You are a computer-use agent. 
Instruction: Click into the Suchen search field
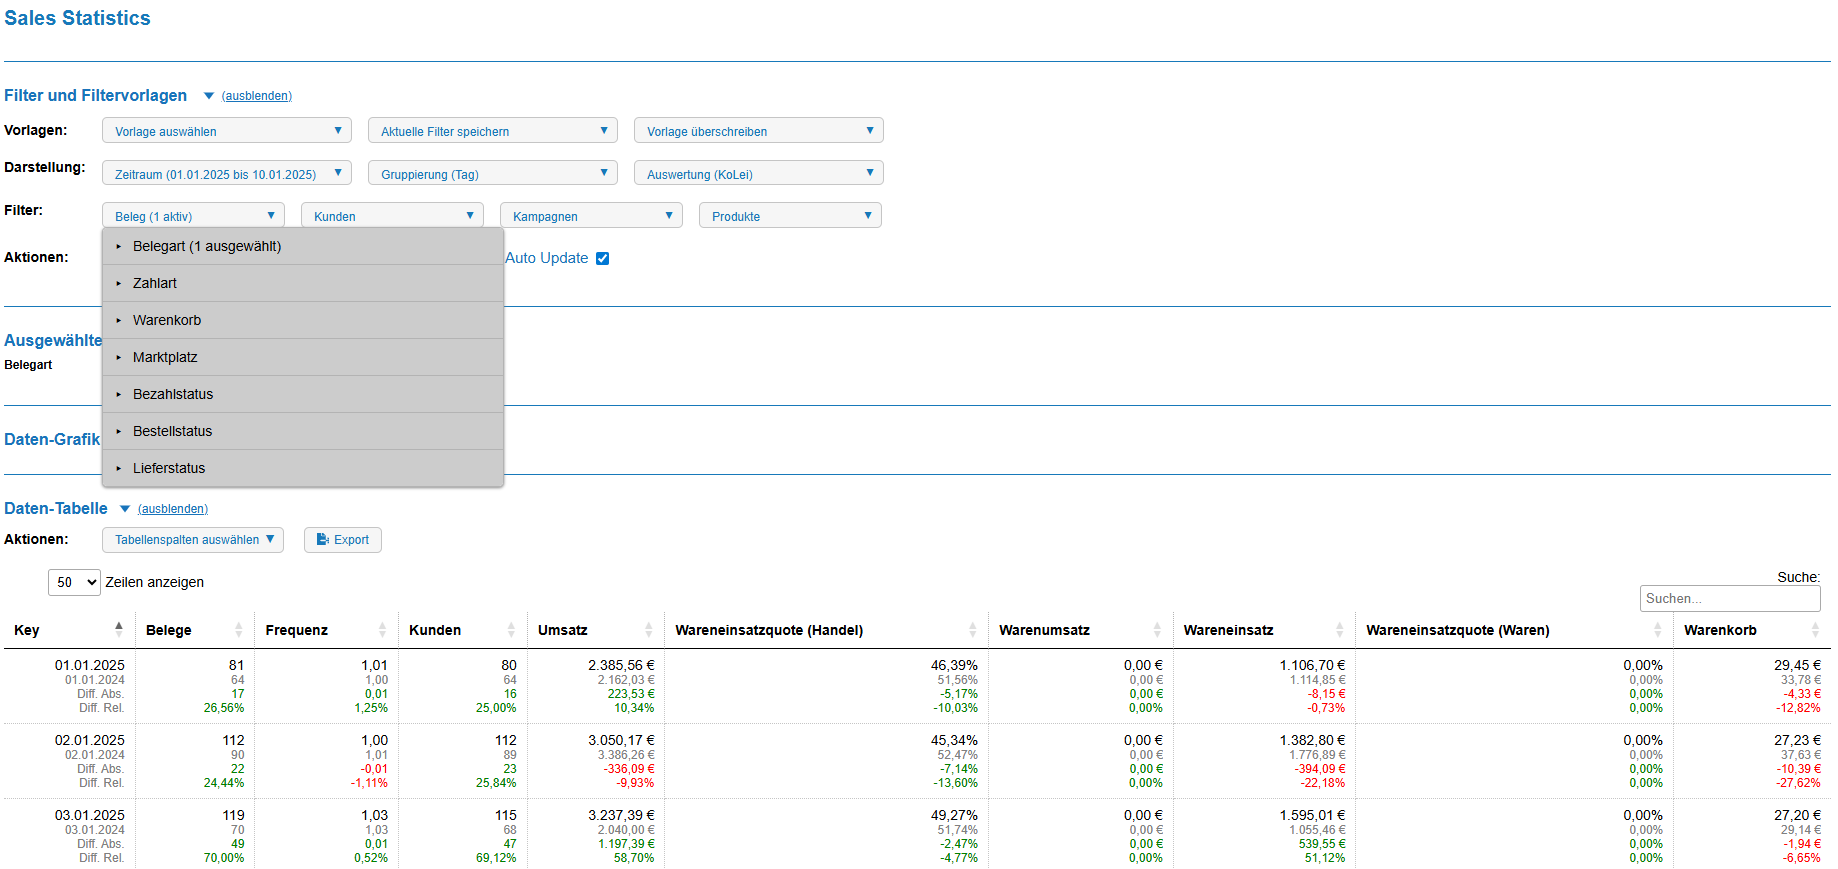tap(1729, 599)
